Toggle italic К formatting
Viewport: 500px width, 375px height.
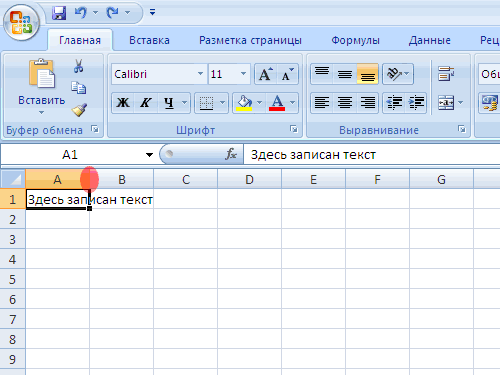[x=146, y=103]
